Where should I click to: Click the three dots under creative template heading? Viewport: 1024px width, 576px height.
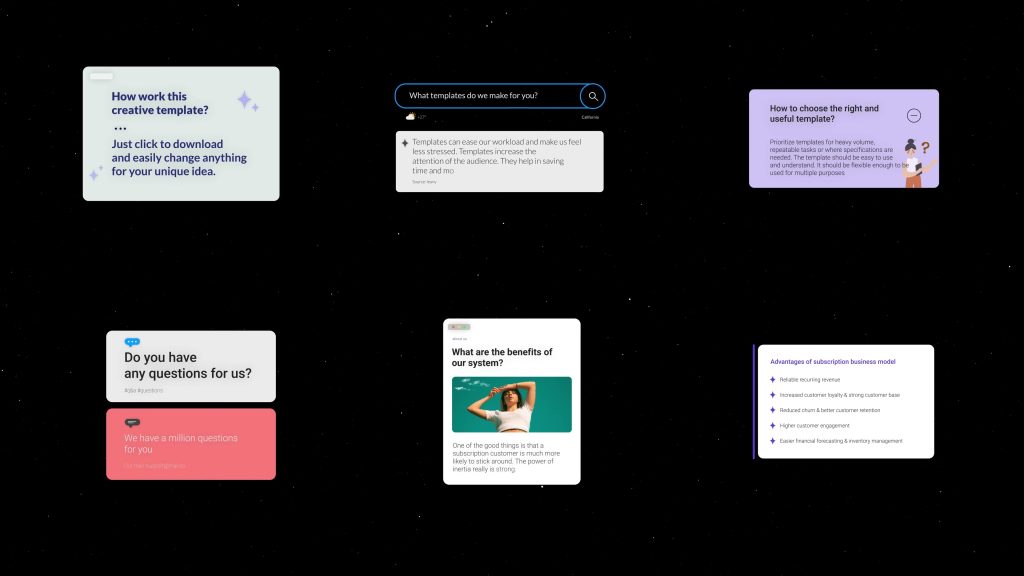pos(120,129)
